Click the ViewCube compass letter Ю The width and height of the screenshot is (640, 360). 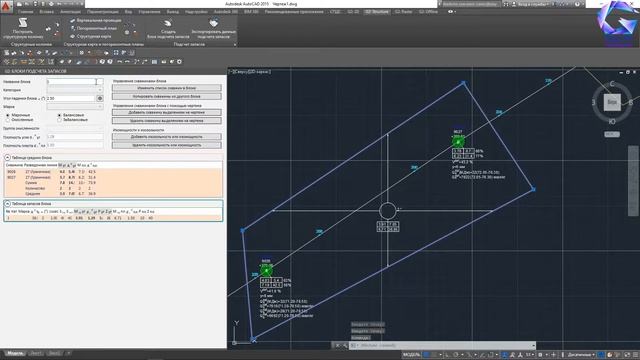612,122
